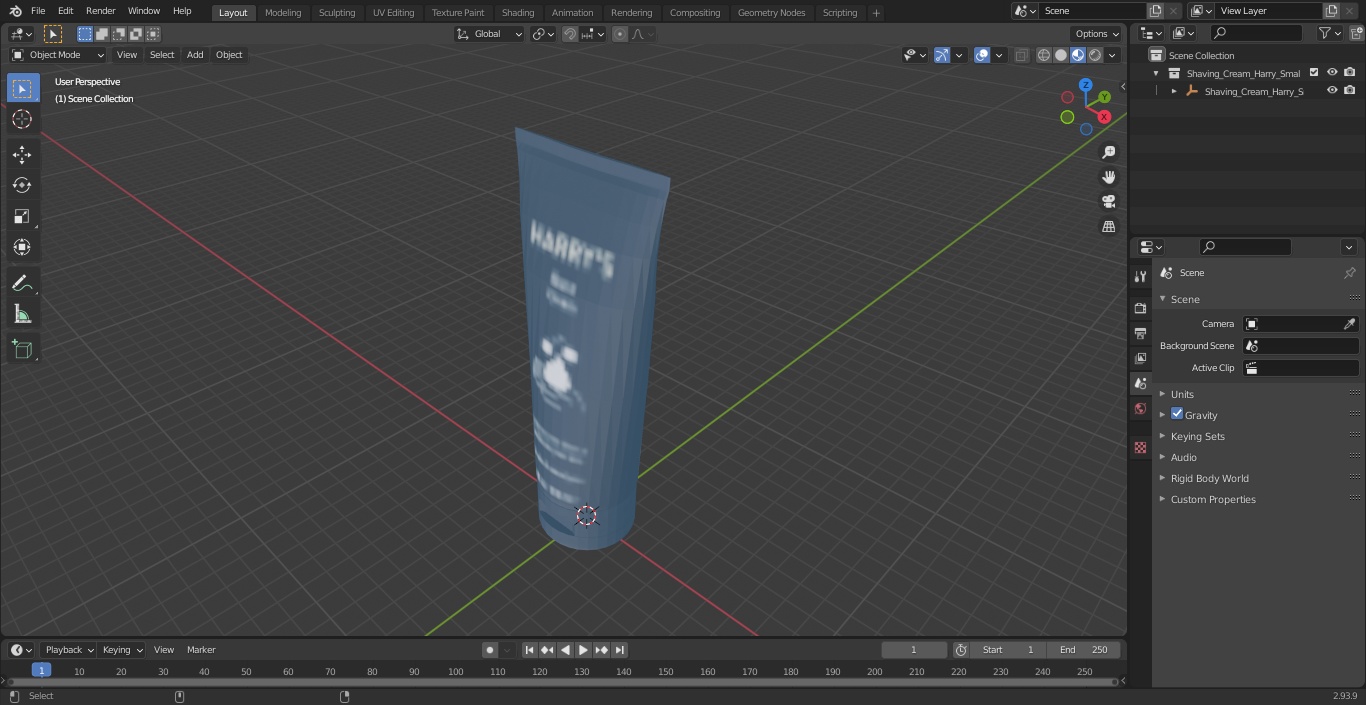Open the Output properties tab
Screen dimensions: 1366x705
pos(1140,333)
